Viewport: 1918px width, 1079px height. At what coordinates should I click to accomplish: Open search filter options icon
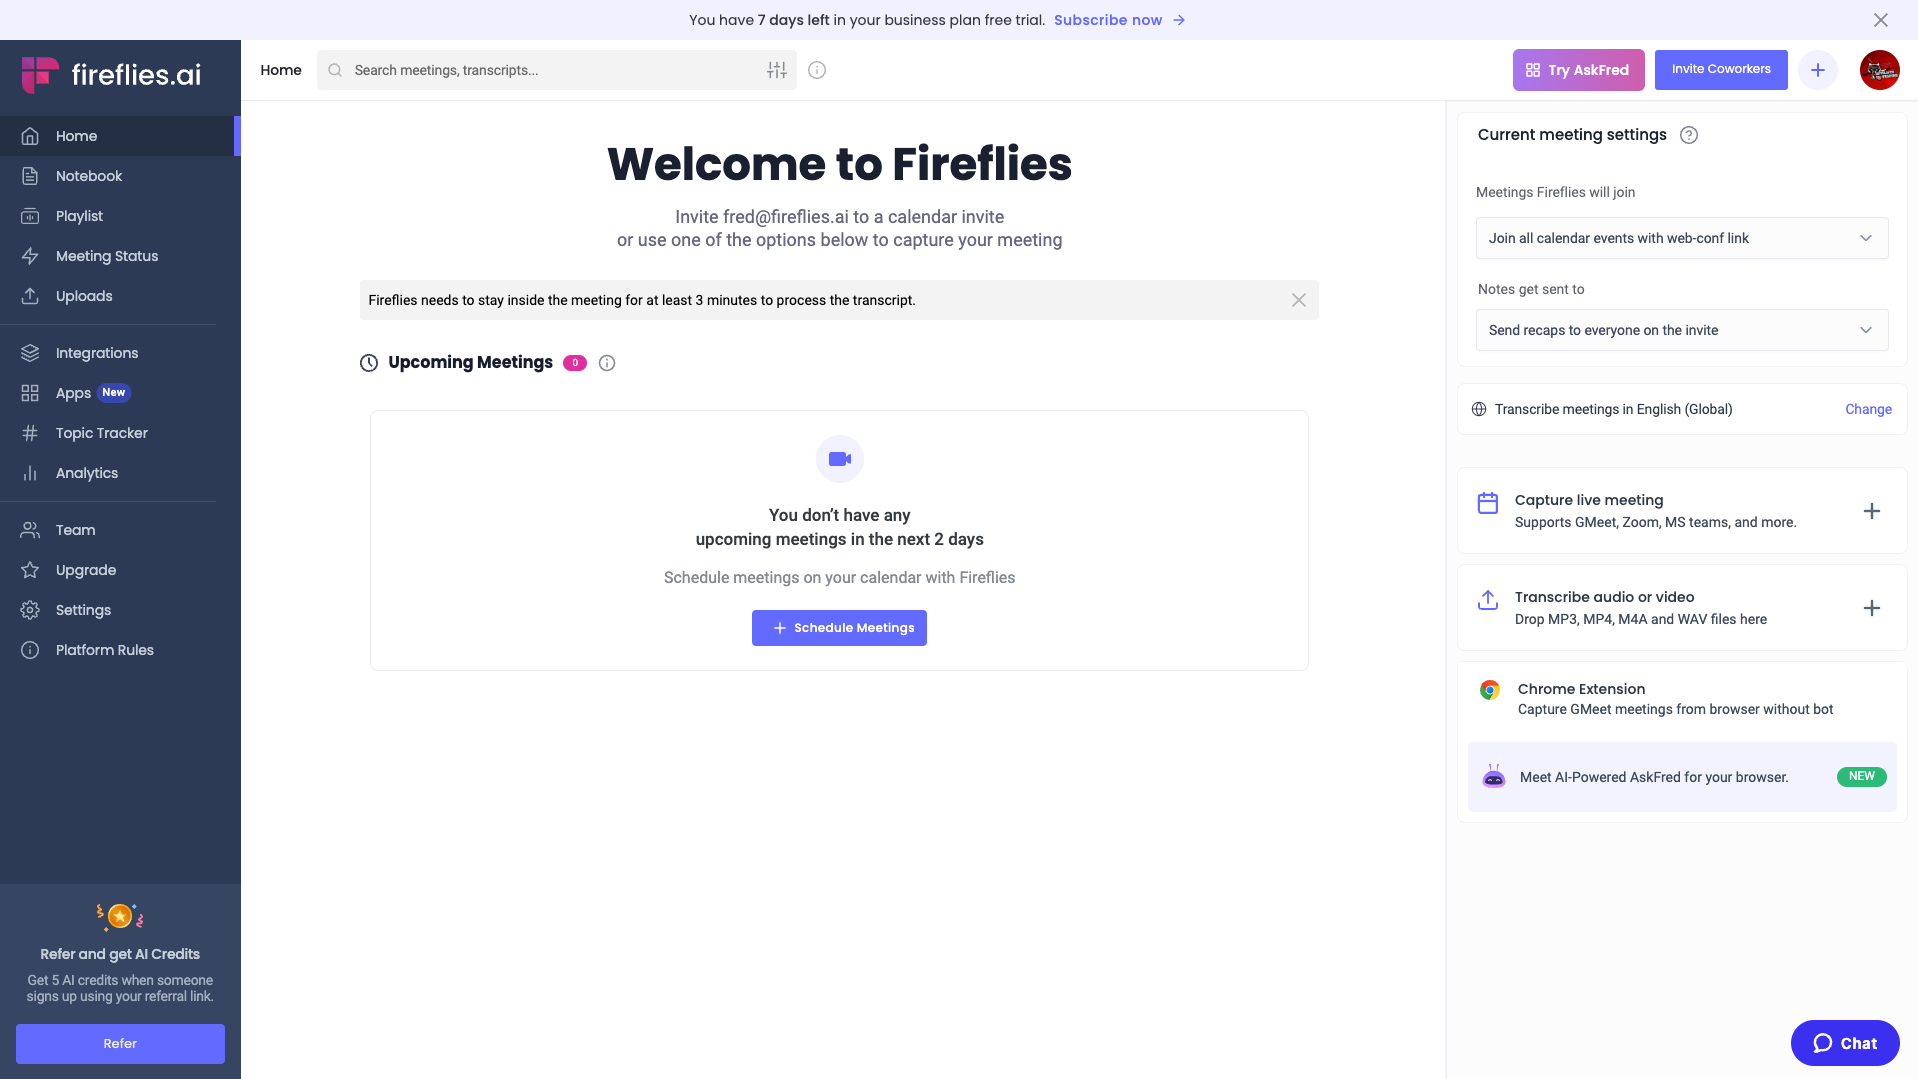777,70
